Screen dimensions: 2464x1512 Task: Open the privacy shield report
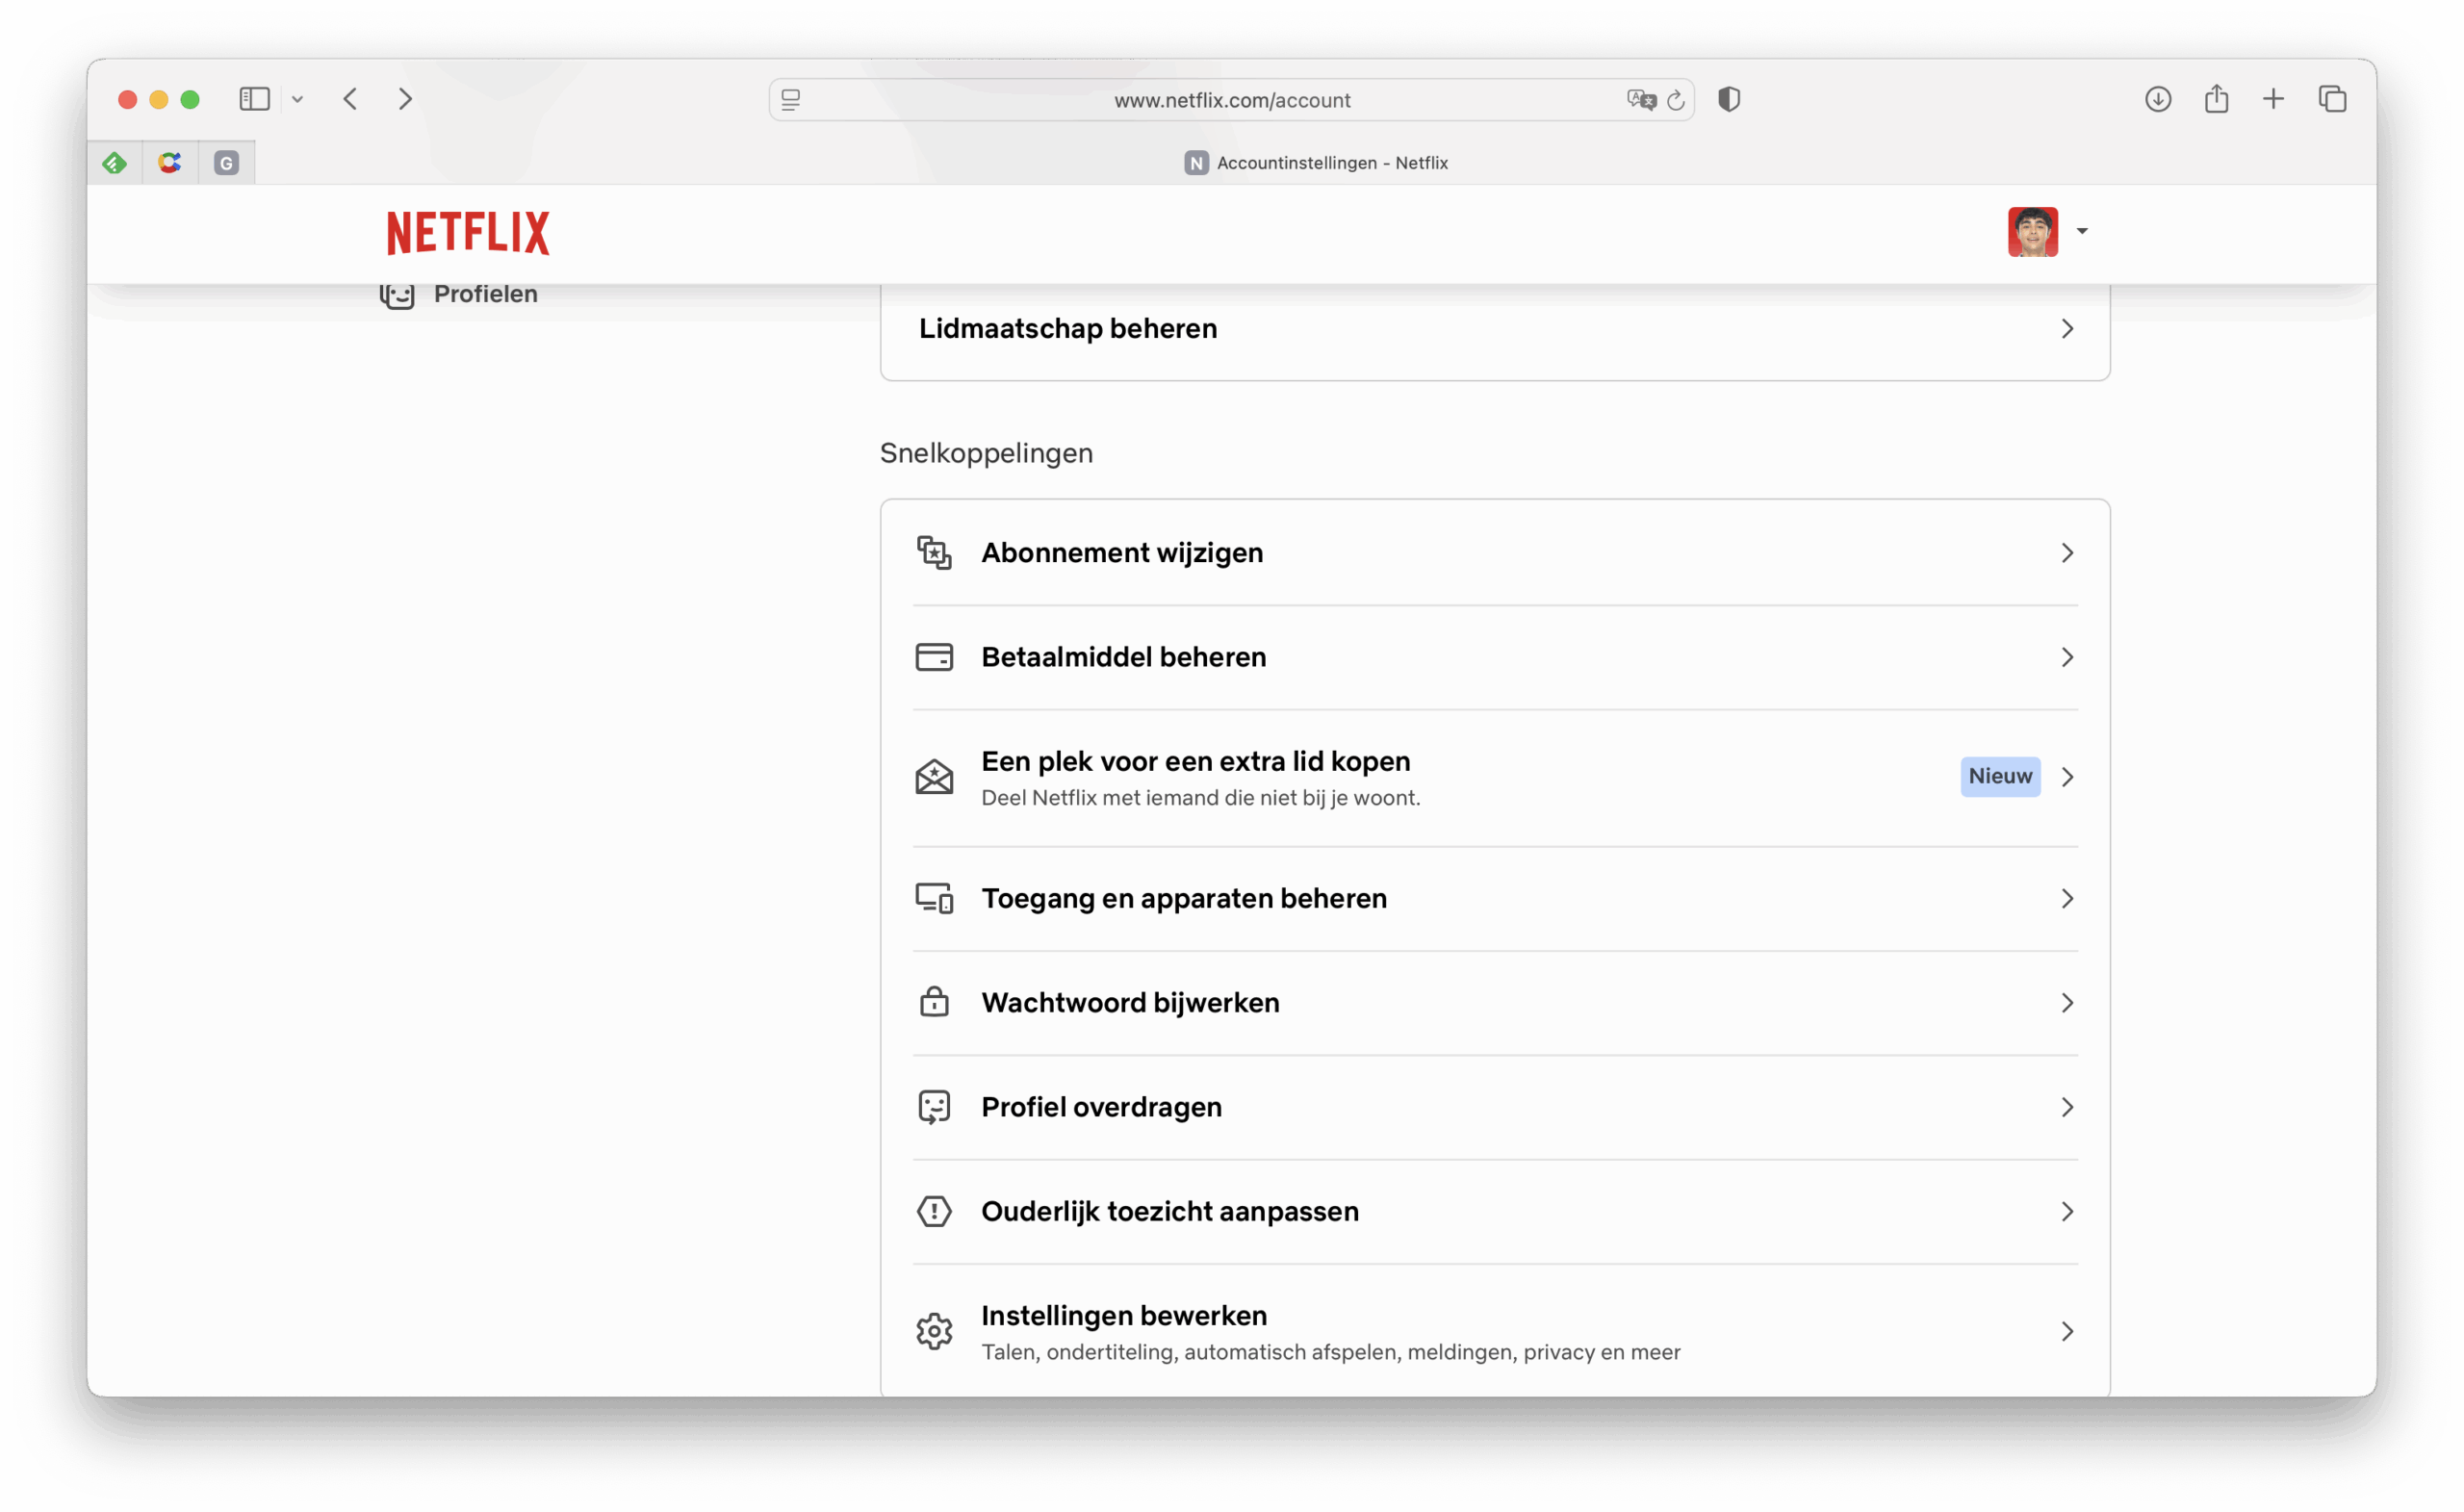[x=1729, y=99]
